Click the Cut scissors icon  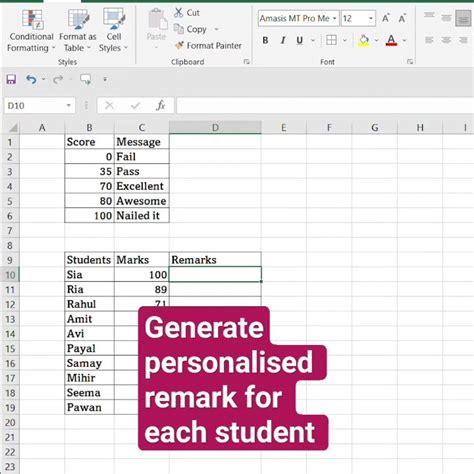coord(179,13)
